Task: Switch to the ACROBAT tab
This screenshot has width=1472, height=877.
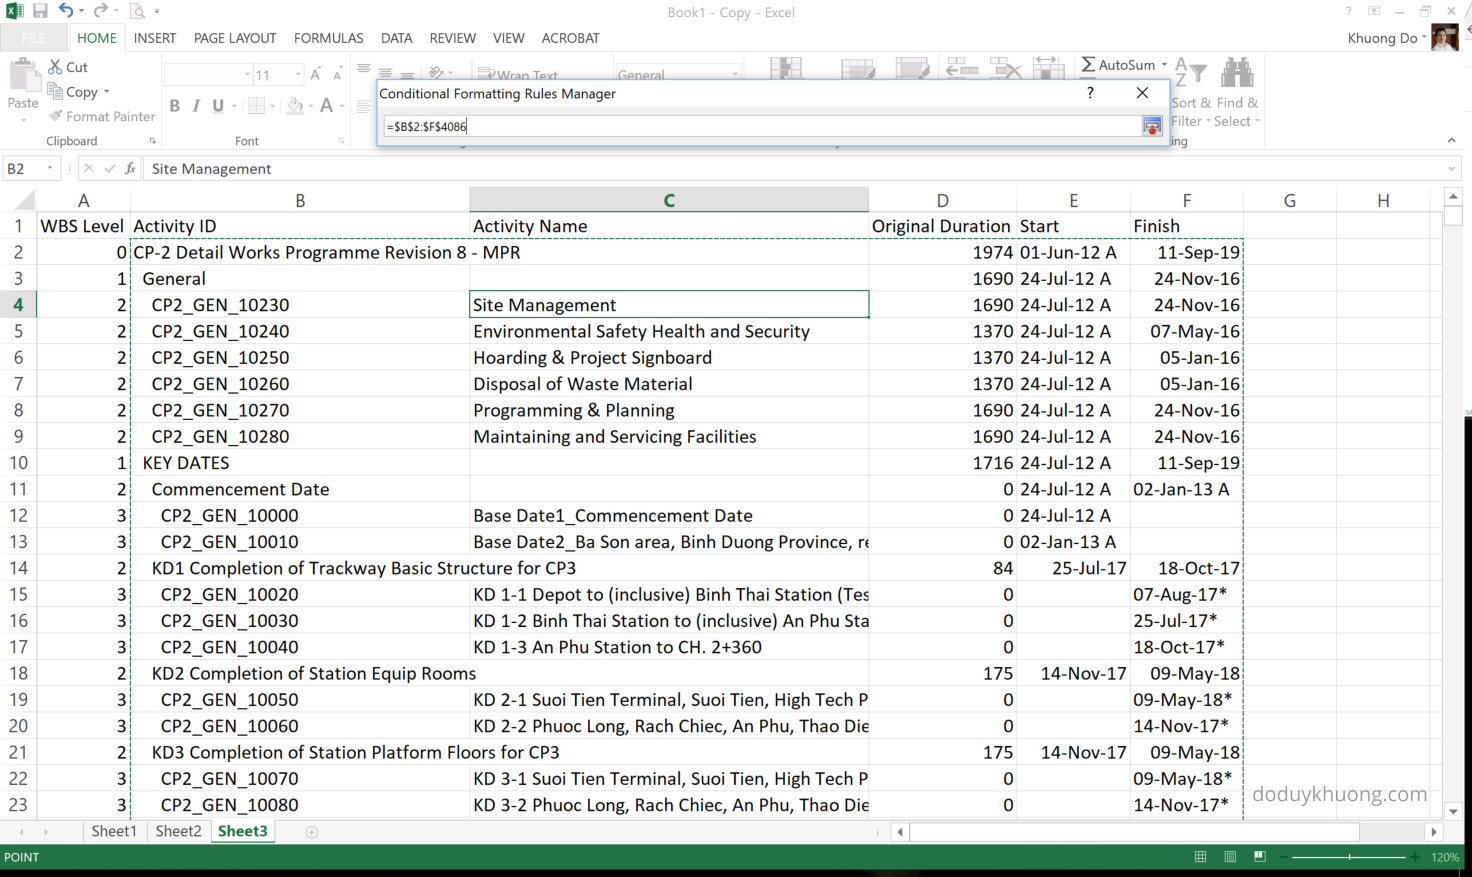Action: (x=570, y=38)
